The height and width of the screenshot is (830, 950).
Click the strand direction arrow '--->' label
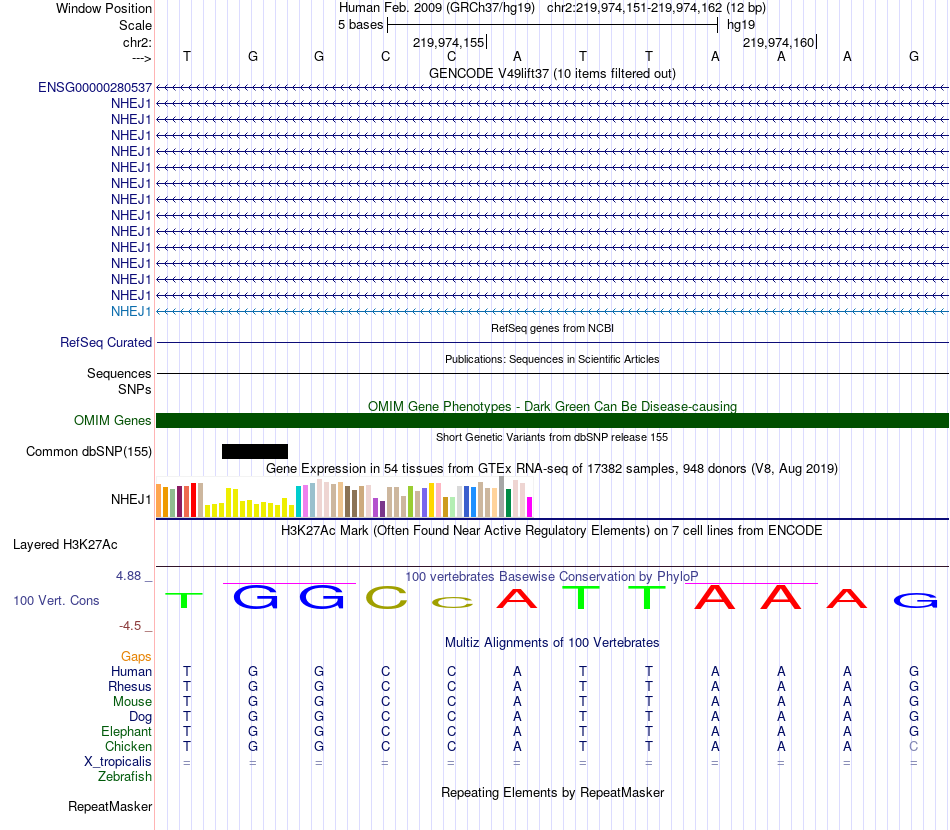click(x=141, y=58)
